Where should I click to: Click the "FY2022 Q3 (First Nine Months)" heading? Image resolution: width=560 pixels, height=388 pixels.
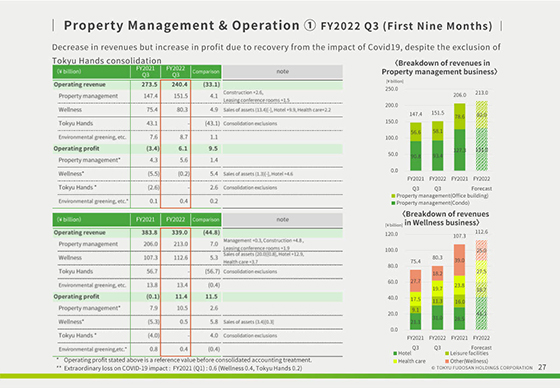[x=406, y=26]
